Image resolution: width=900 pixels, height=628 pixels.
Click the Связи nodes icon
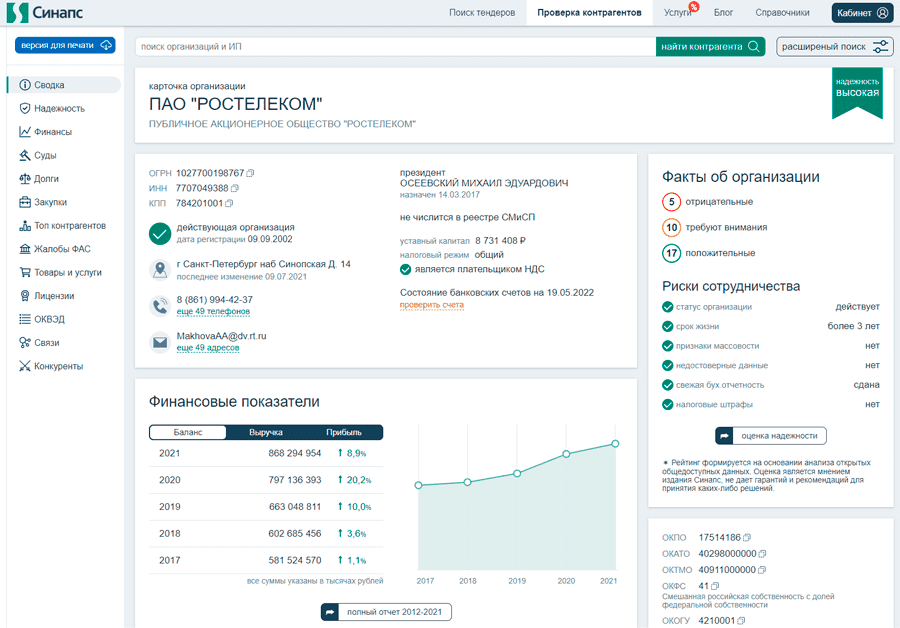(25, 343)
